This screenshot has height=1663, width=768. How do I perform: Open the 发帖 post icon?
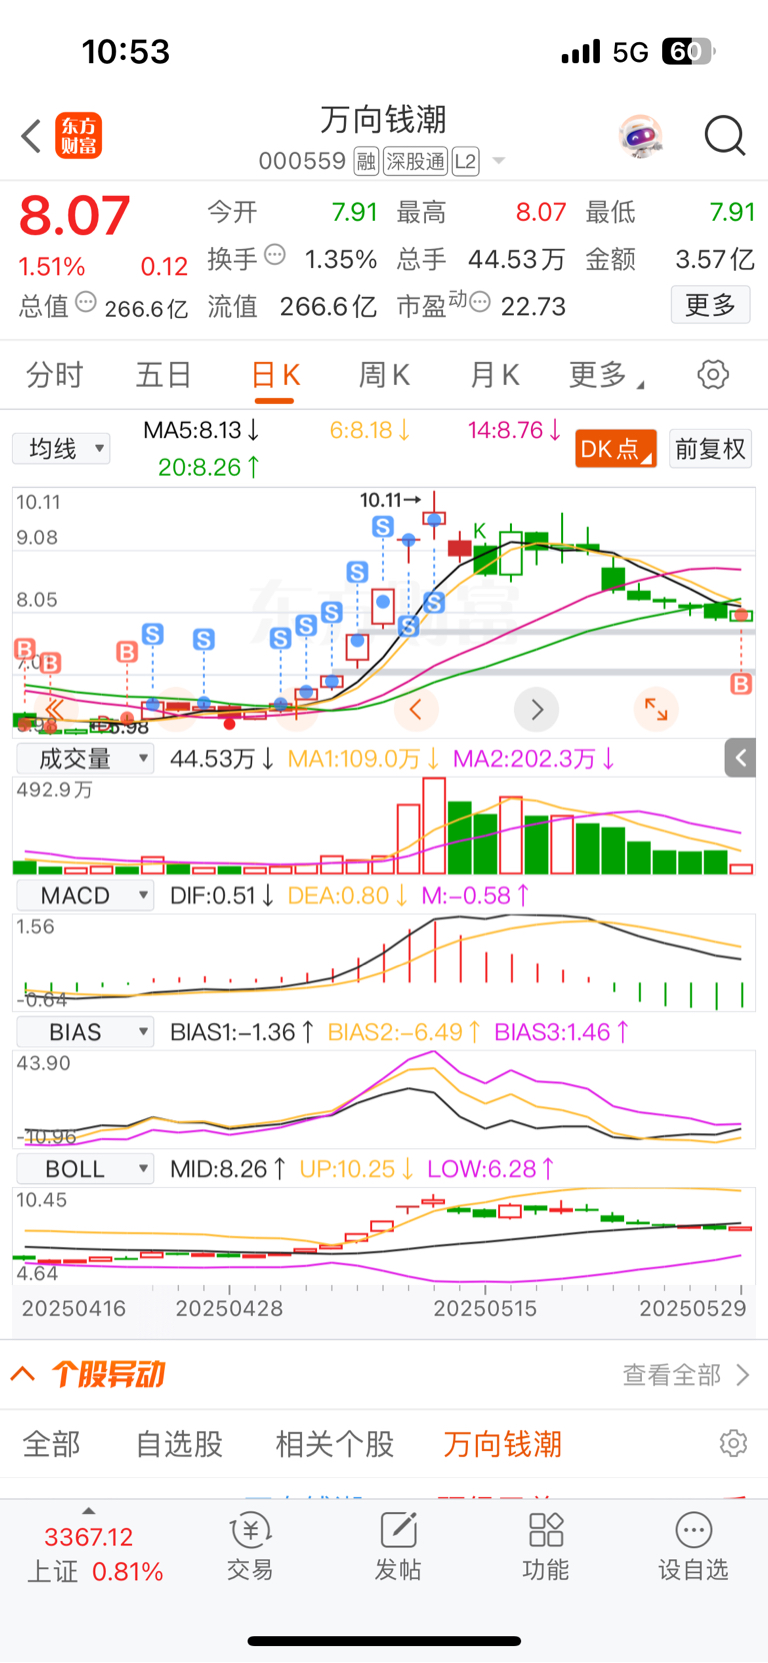pos(398,1546)
